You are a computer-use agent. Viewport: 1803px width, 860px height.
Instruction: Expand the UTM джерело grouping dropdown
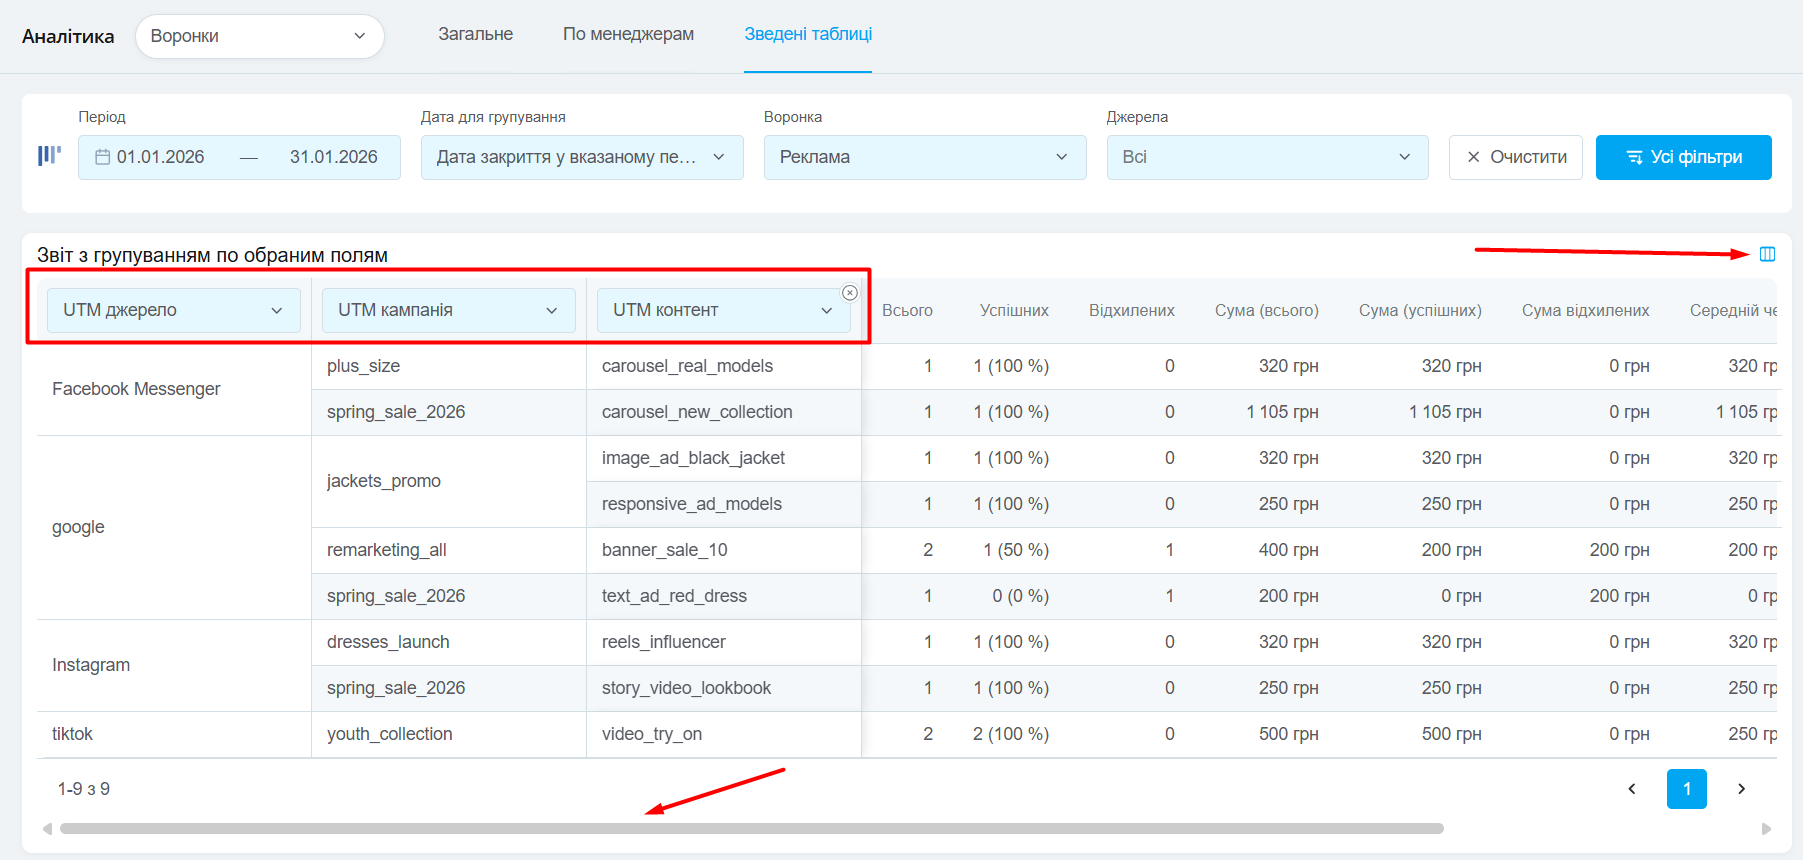pyautogui.click(x=173, y=310)
